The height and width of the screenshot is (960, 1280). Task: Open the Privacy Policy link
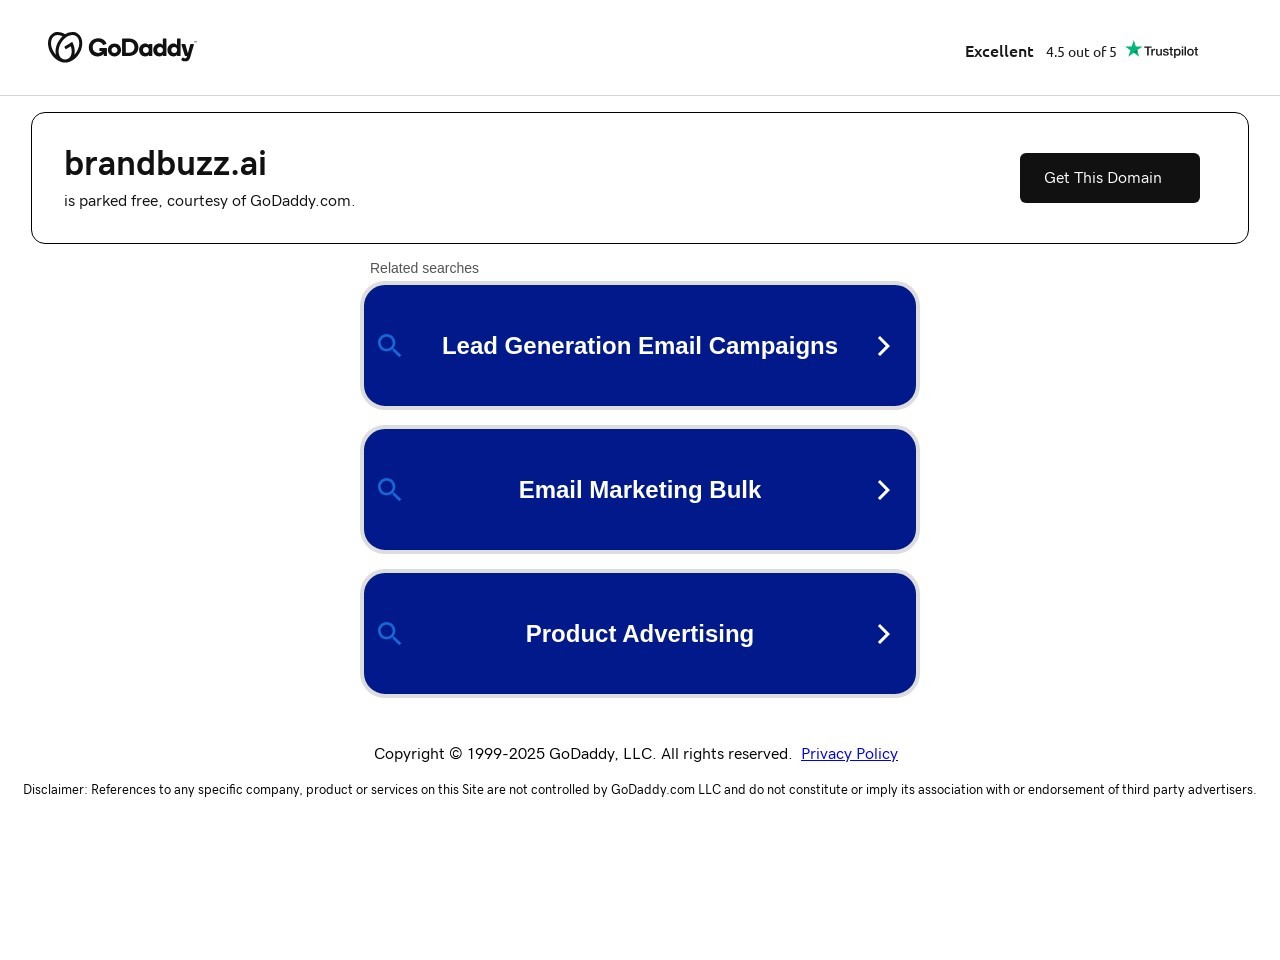[849, 754]
